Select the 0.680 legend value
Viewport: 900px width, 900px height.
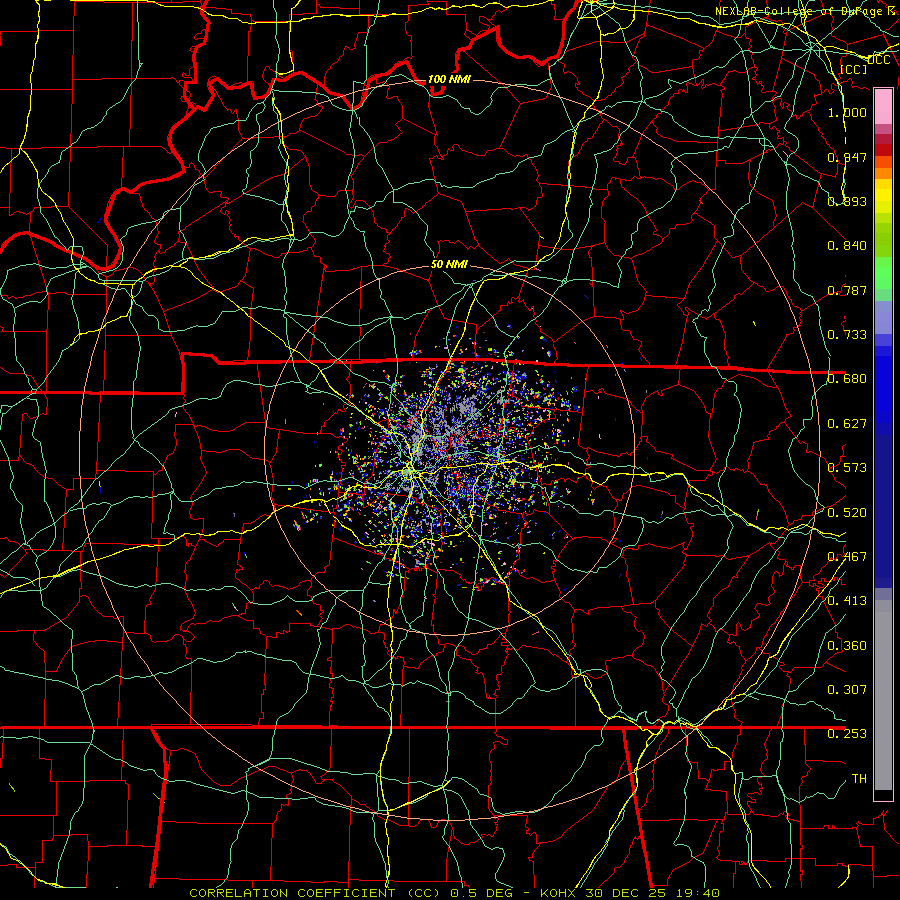pyautogui.click(x=847, y=379)
